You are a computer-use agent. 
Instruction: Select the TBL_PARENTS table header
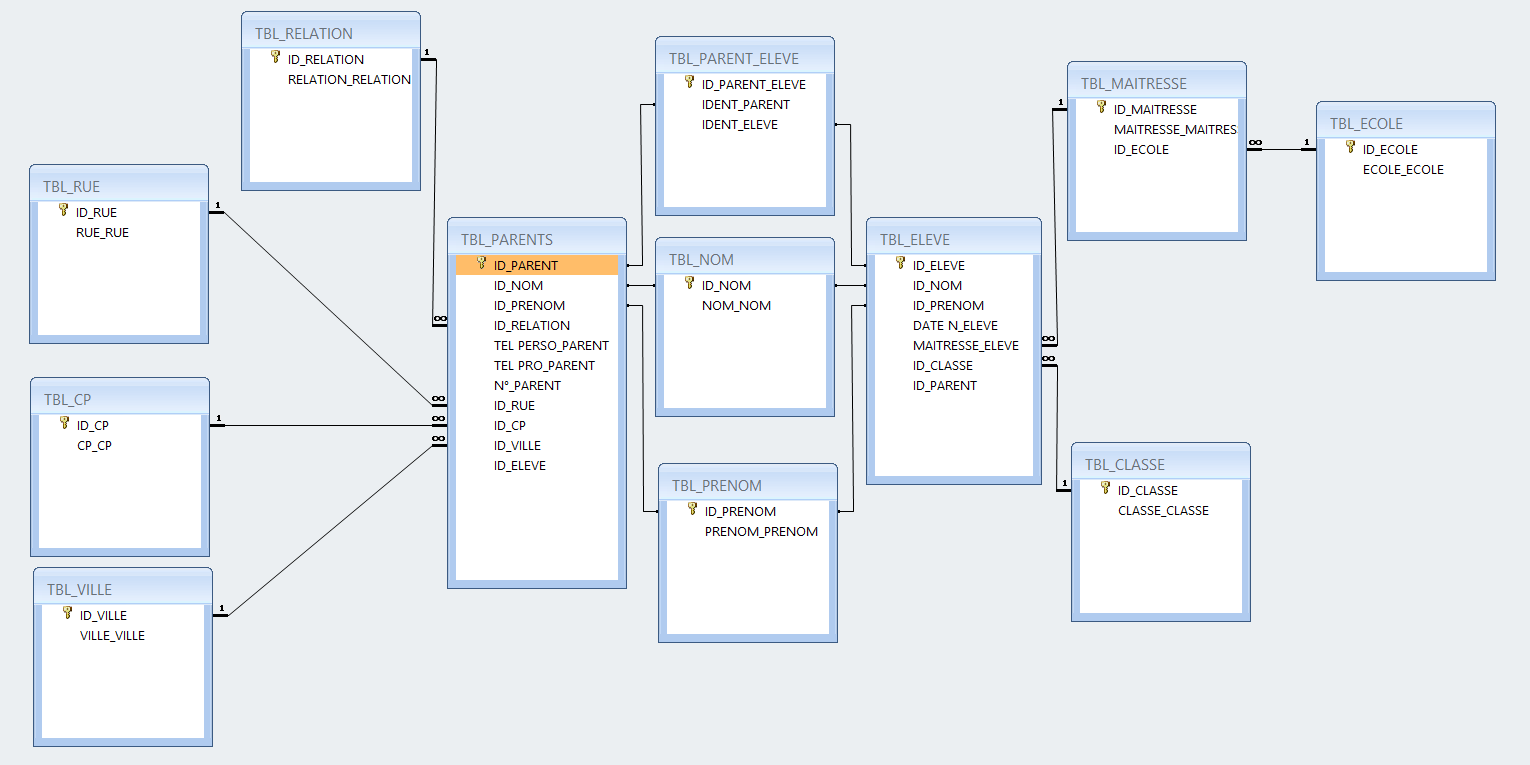click(x=537, y=239)
